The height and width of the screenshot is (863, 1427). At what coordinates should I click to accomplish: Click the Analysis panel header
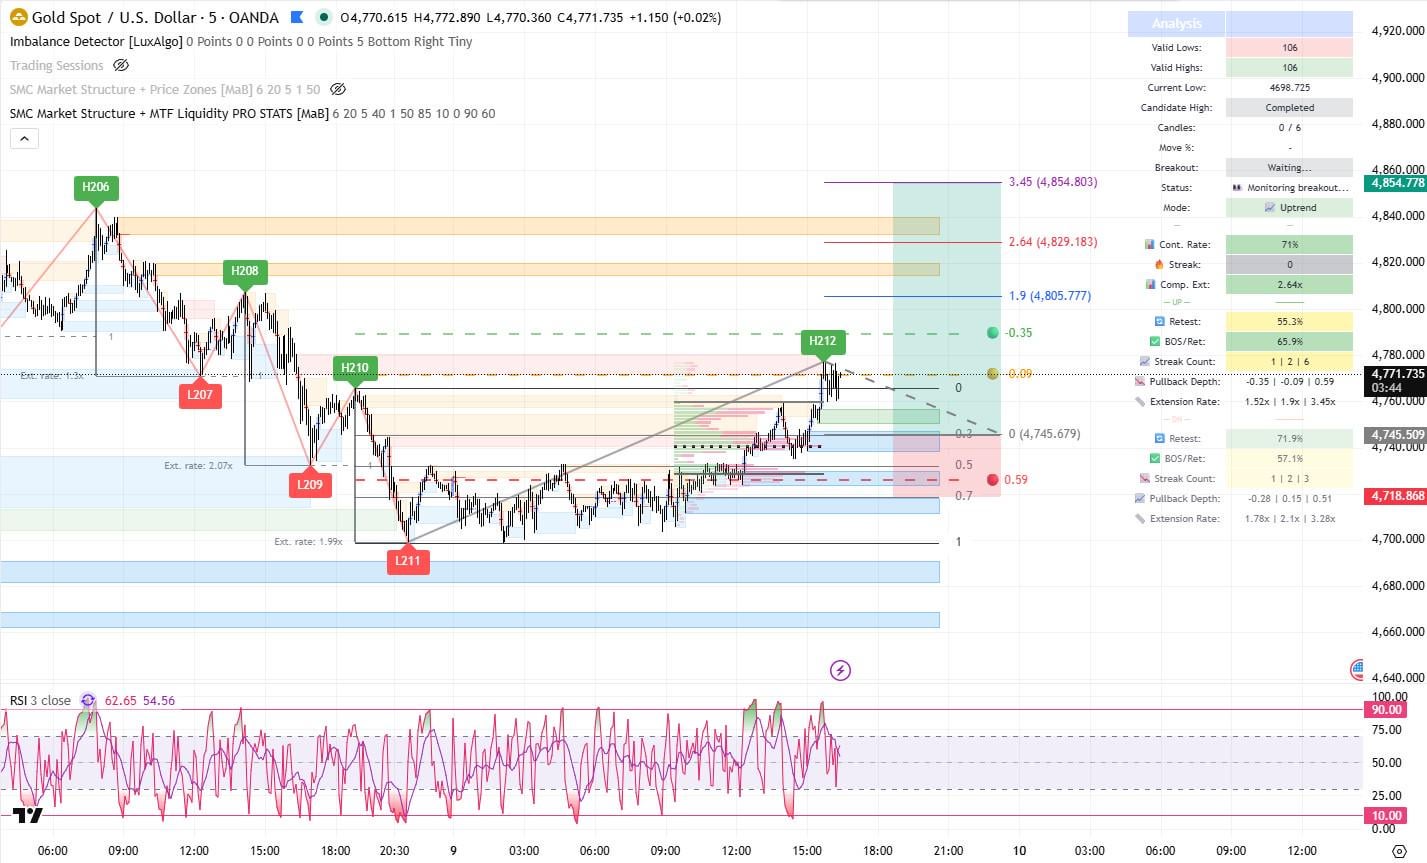click(1176, 23)
